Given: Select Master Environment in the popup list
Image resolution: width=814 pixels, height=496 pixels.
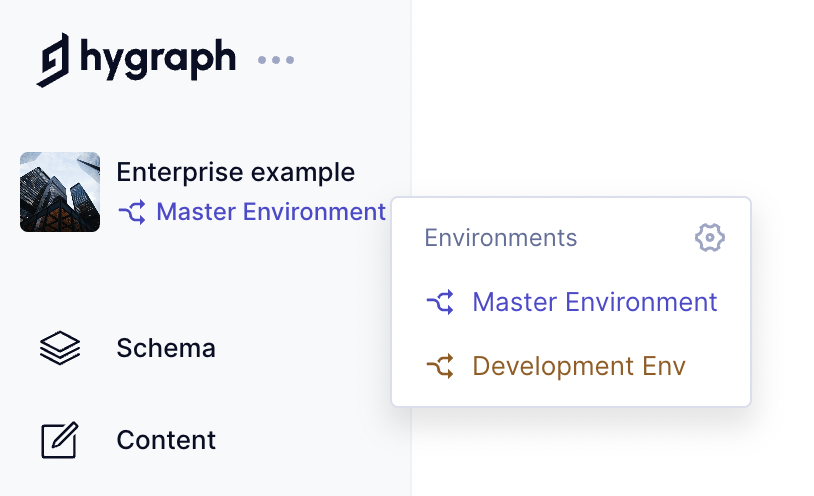Looking at the screenshot, I should [594, 302].
